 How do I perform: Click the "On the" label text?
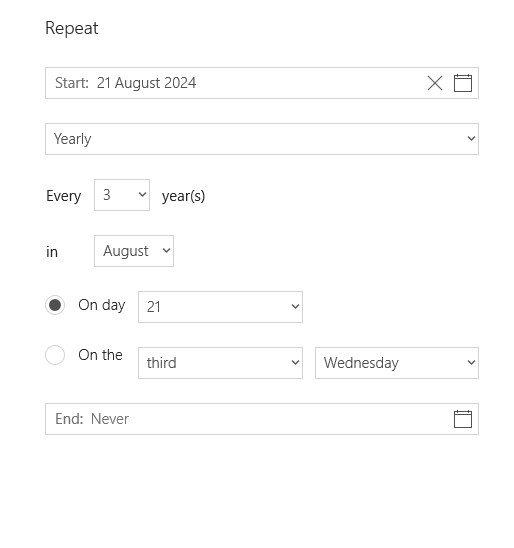tap(100, 355)
